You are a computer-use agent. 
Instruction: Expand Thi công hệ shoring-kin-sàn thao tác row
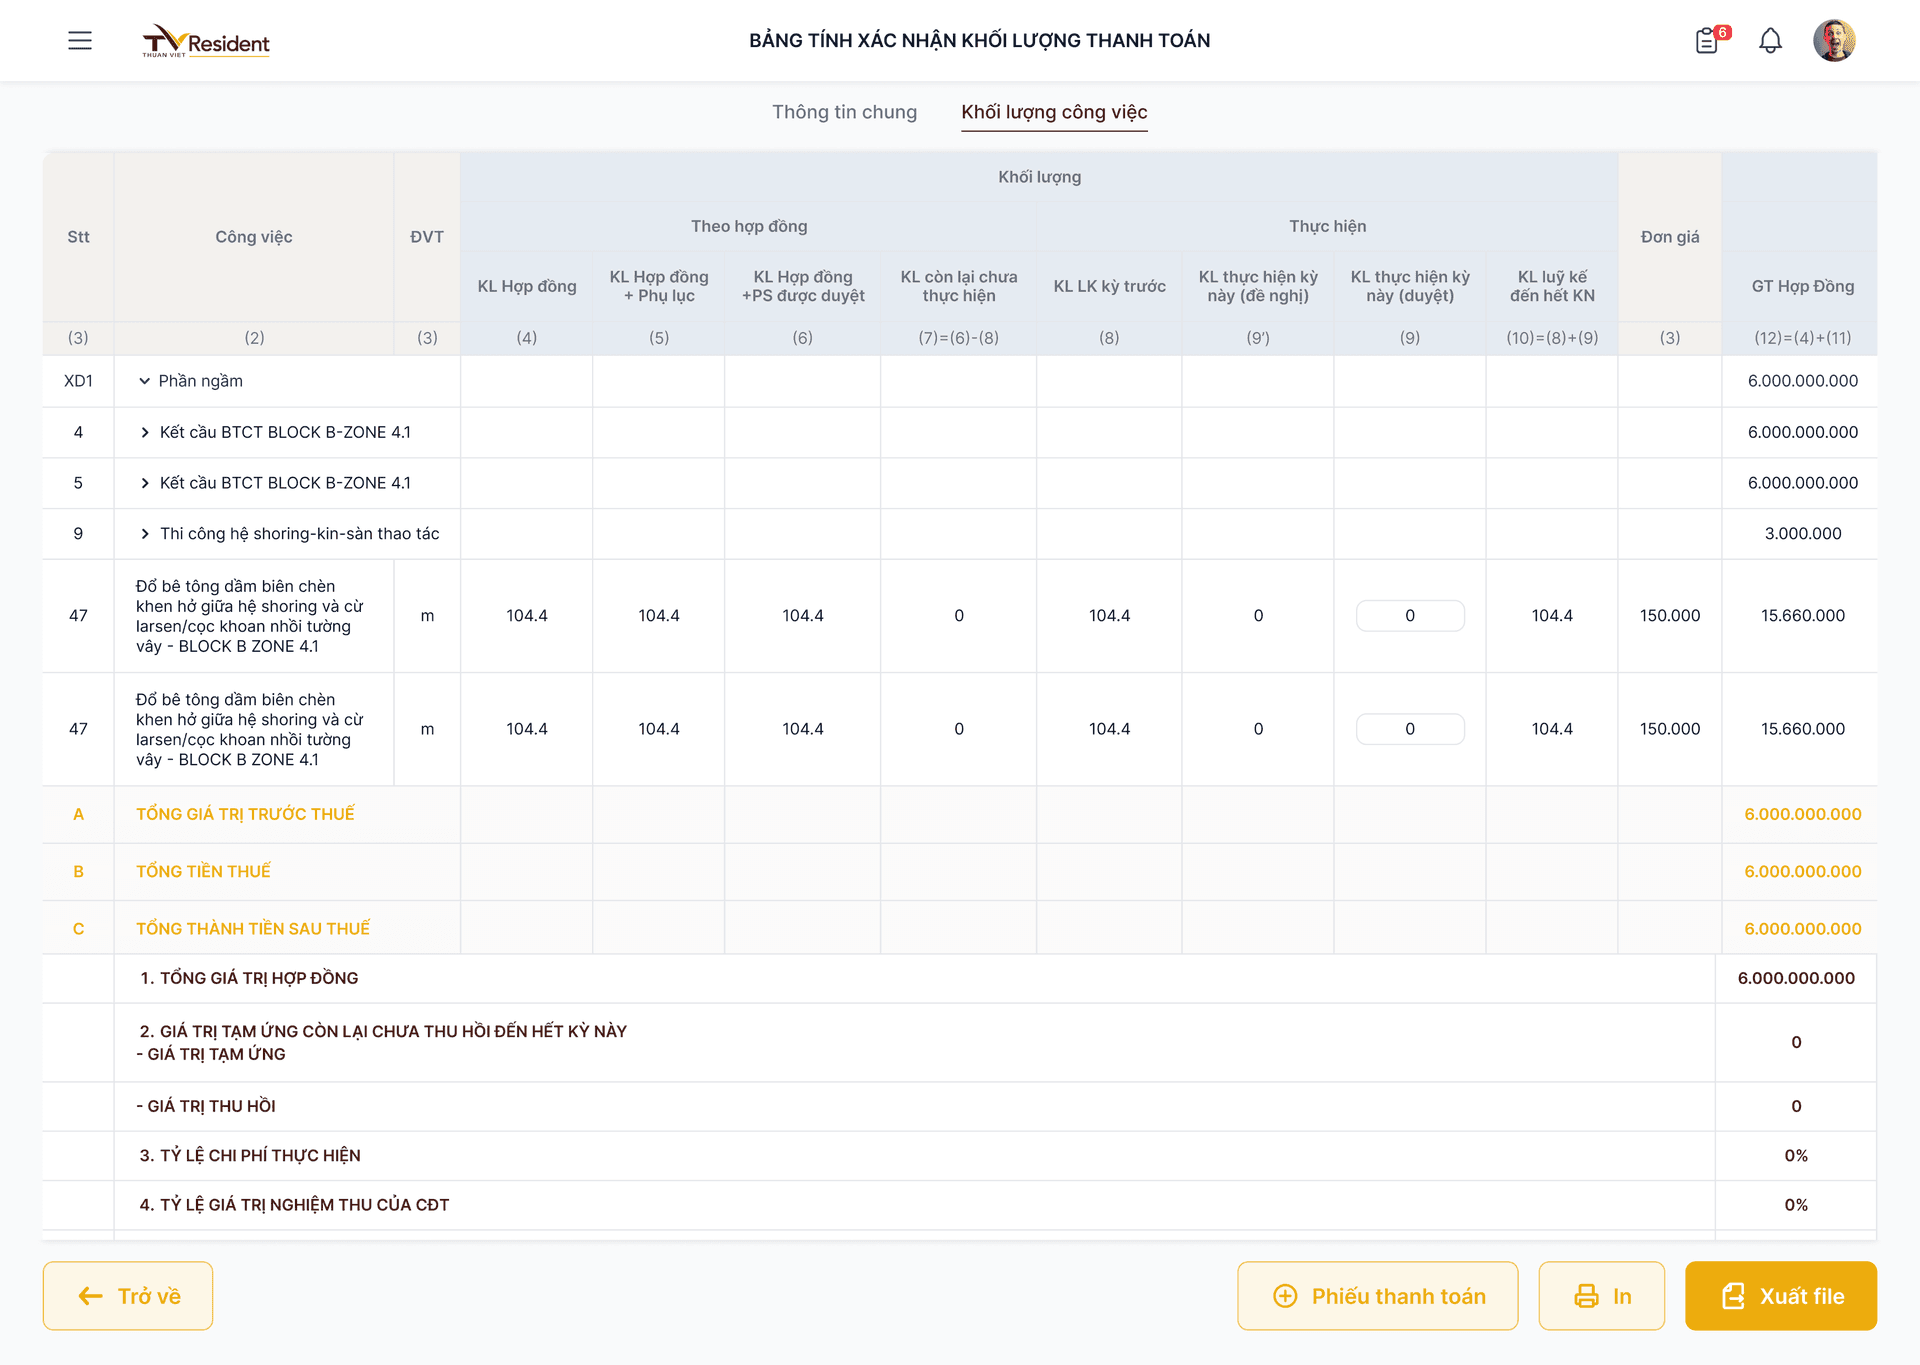click(x=145, y=534)
